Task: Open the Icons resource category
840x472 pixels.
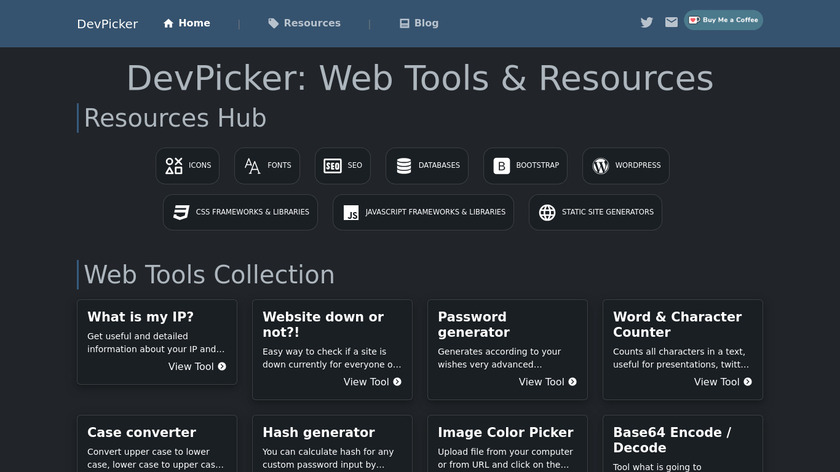Action: 187,166
